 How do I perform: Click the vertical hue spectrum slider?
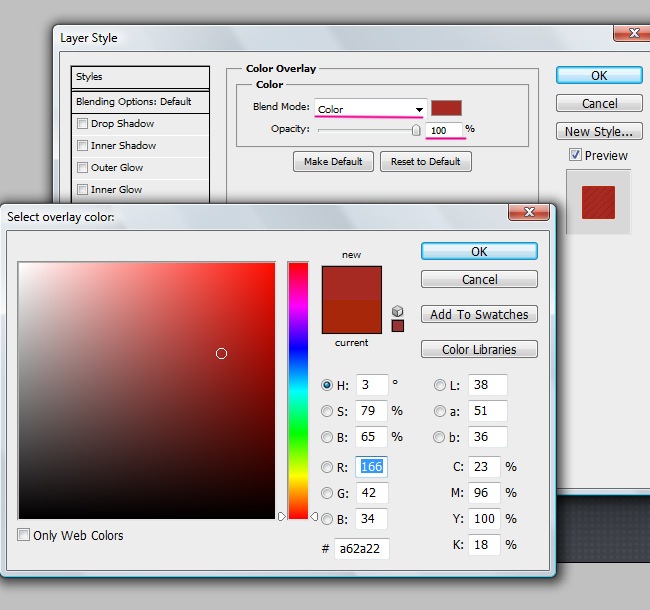298,390
